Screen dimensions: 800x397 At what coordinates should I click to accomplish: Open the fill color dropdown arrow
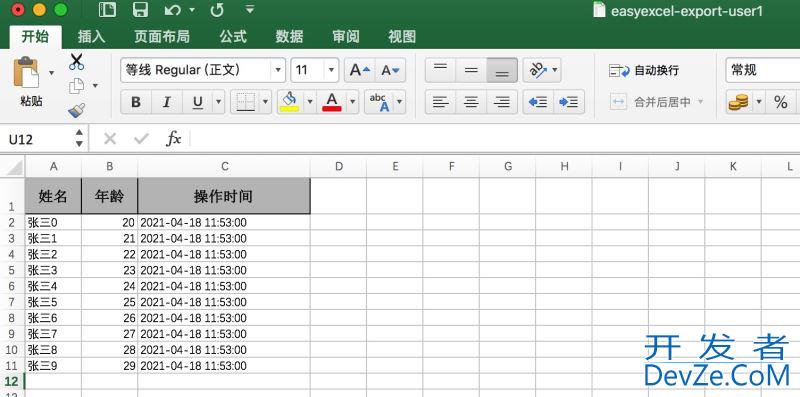pyautogui.click(x=309, y=102)
